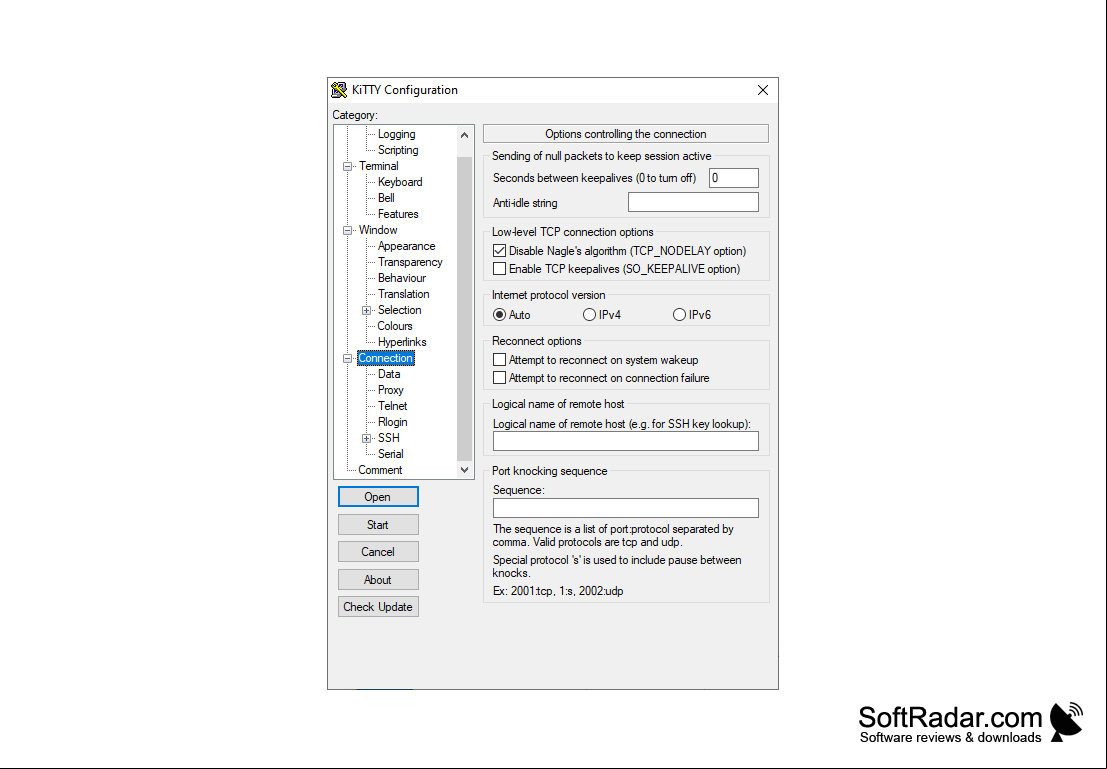Click the Logical name of remote host field
The height and width of the screenshot is (769, 1107).
tap(626, 441)
